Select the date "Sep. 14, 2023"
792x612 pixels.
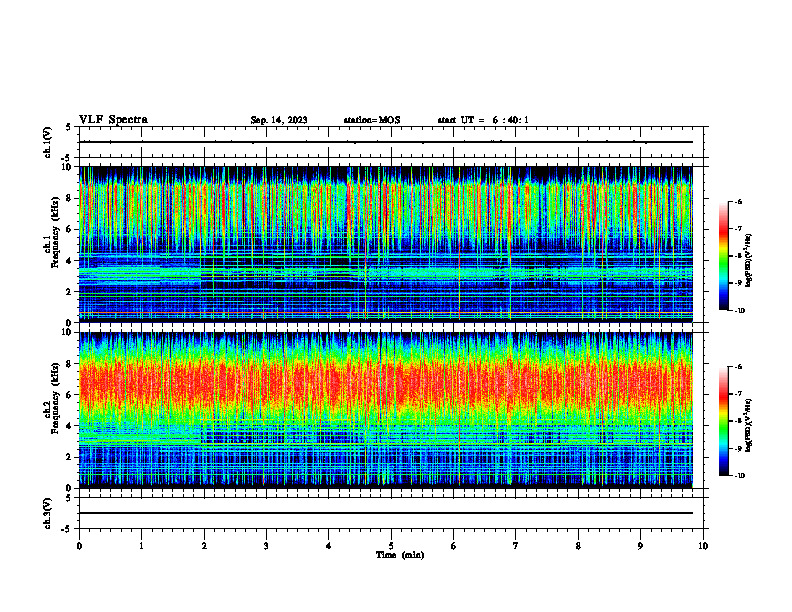tap(279, 120)
